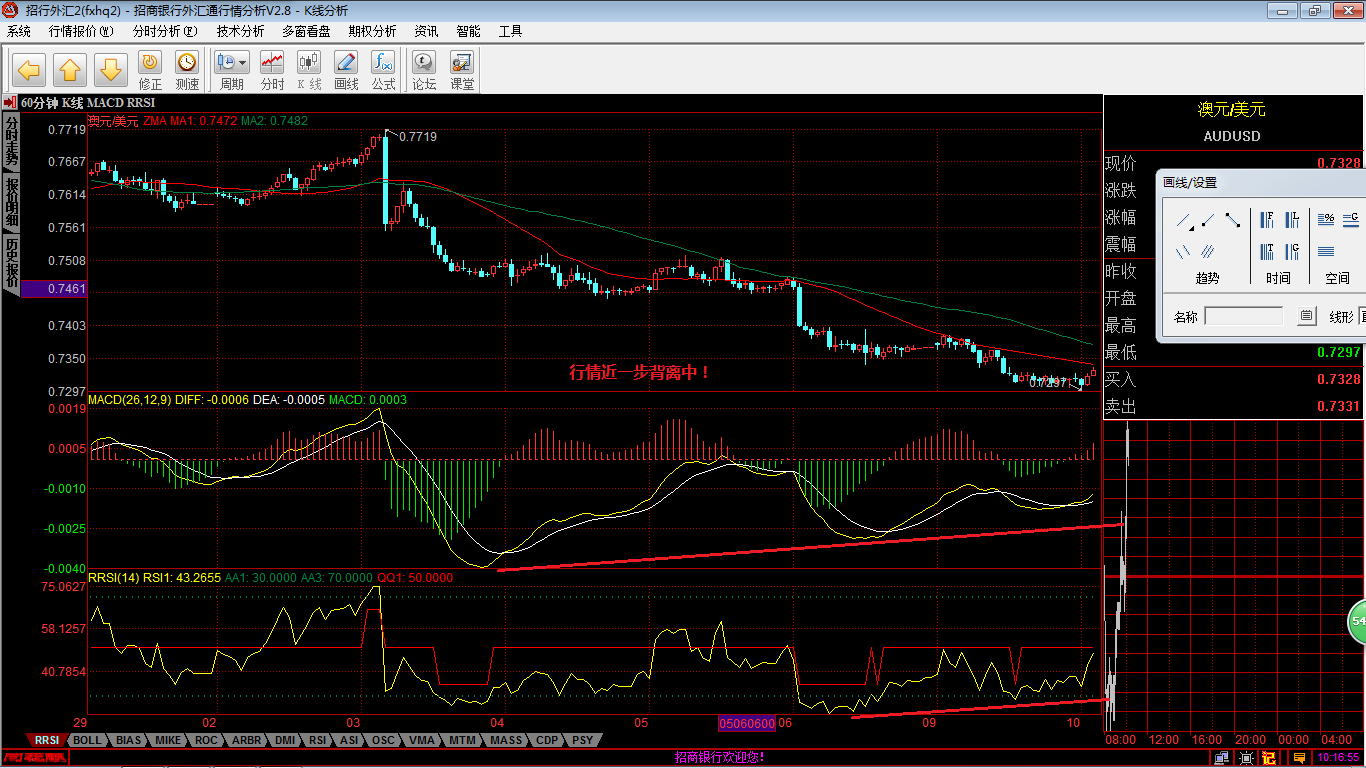Click the network computers status icon
The image size is (1366, 768).
tap(1221, 758)
